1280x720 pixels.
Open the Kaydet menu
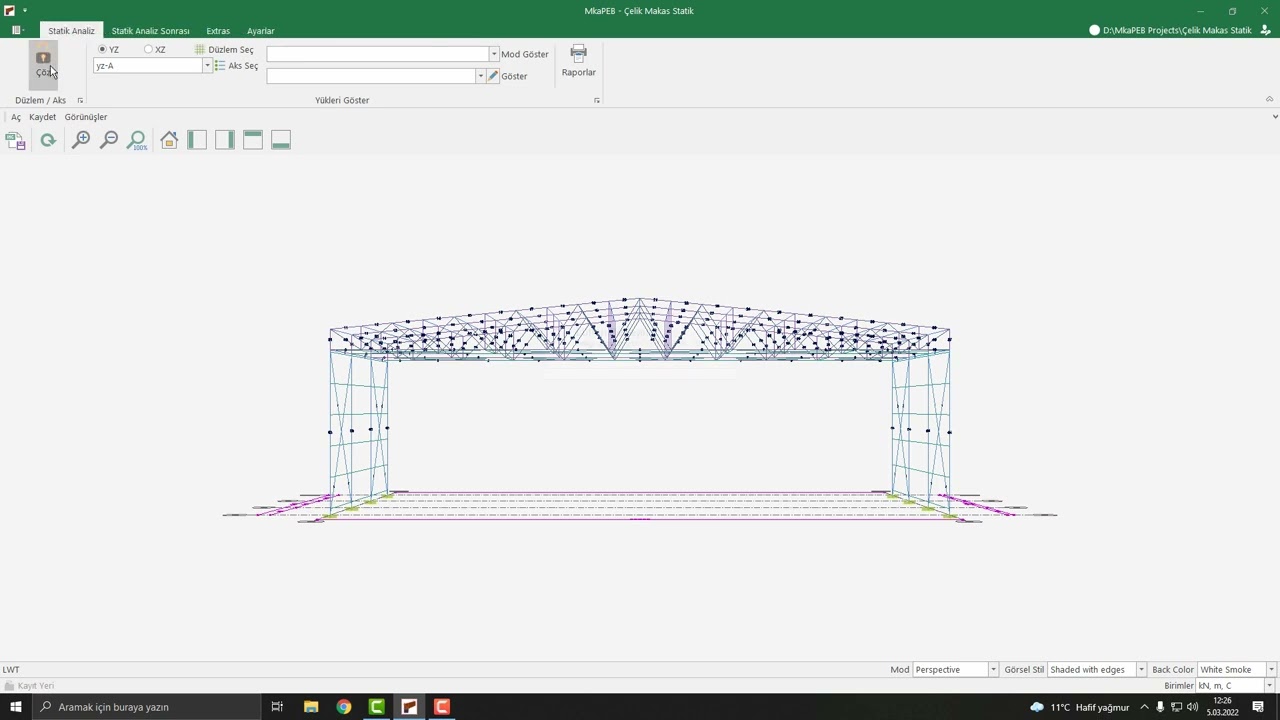click(x=43, y=117)
